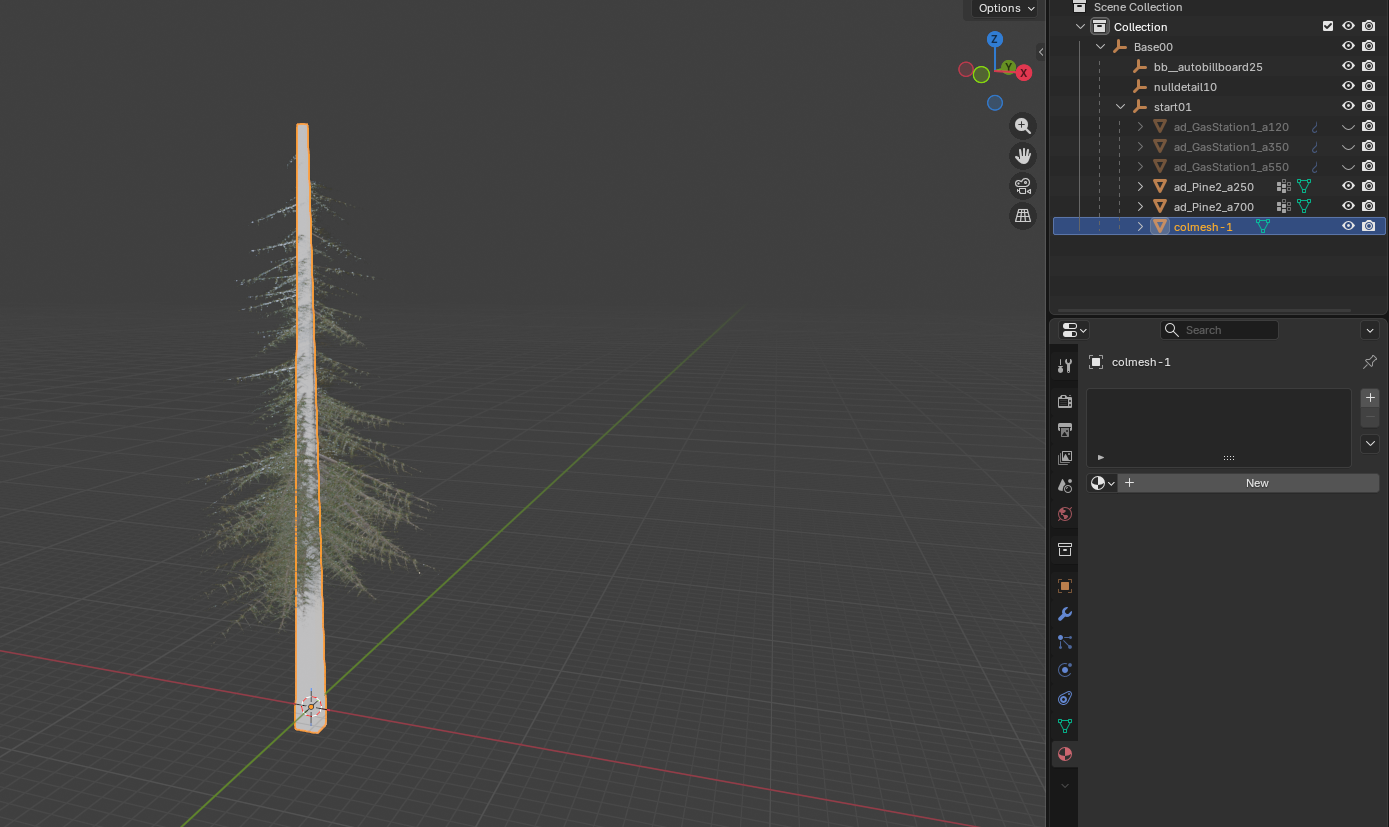Screen dimensions: 1389x827
Task: Collapse the Collection tree node
Action: (x=1080, y=26)
